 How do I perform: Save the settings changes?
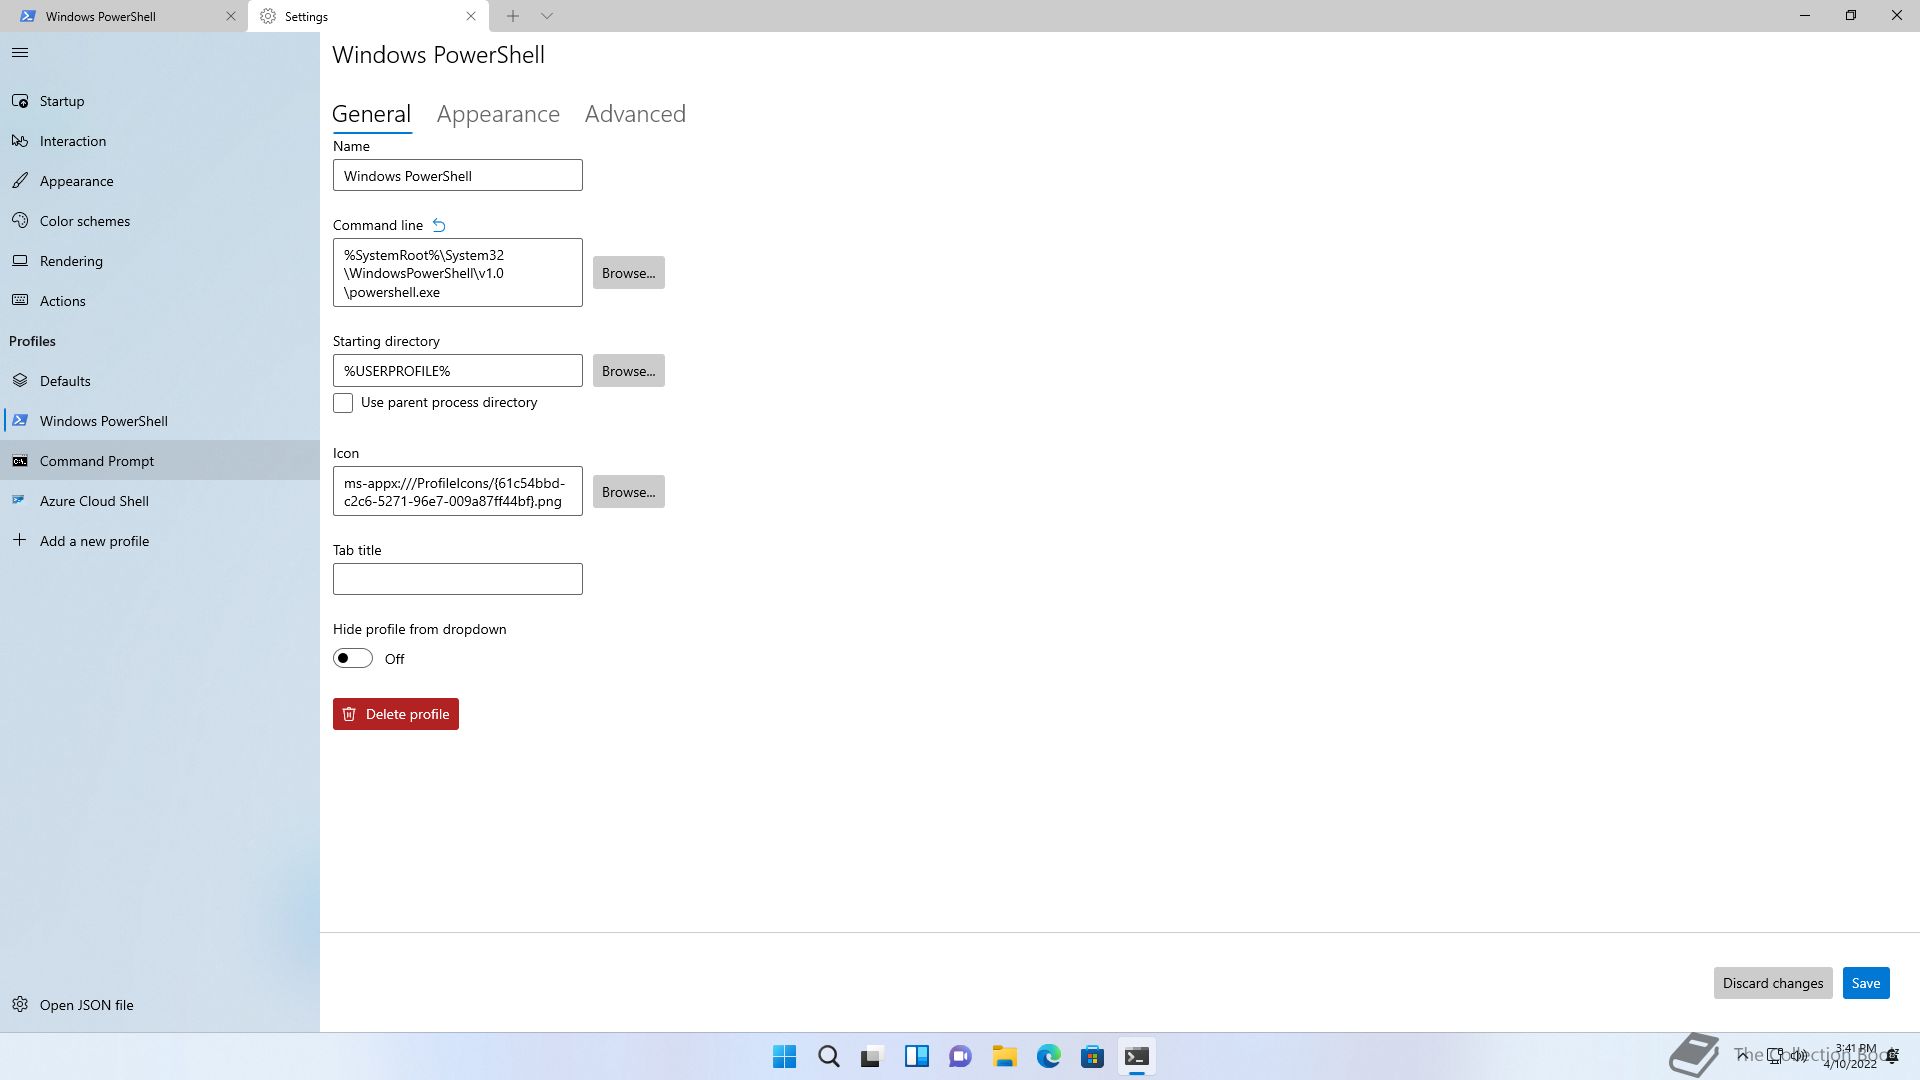[x=1866, y=983]
